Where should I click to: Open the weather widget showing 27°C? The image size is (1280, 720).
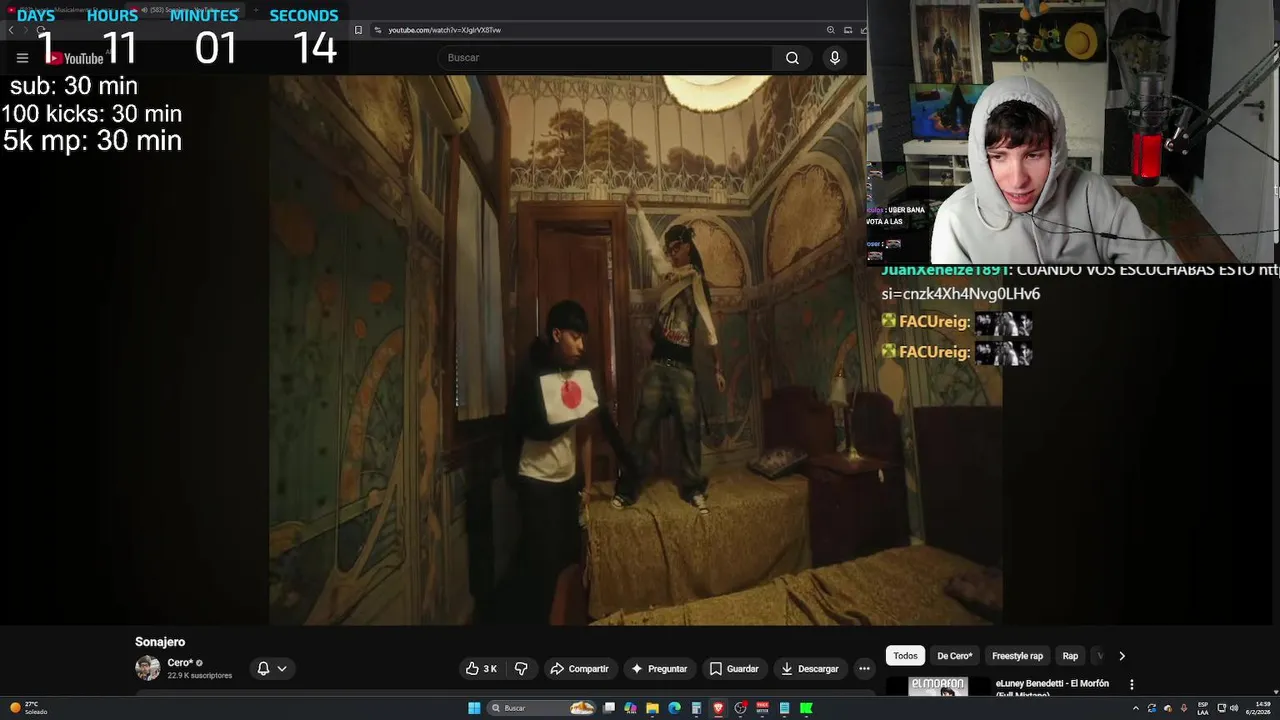coord(28,708)
